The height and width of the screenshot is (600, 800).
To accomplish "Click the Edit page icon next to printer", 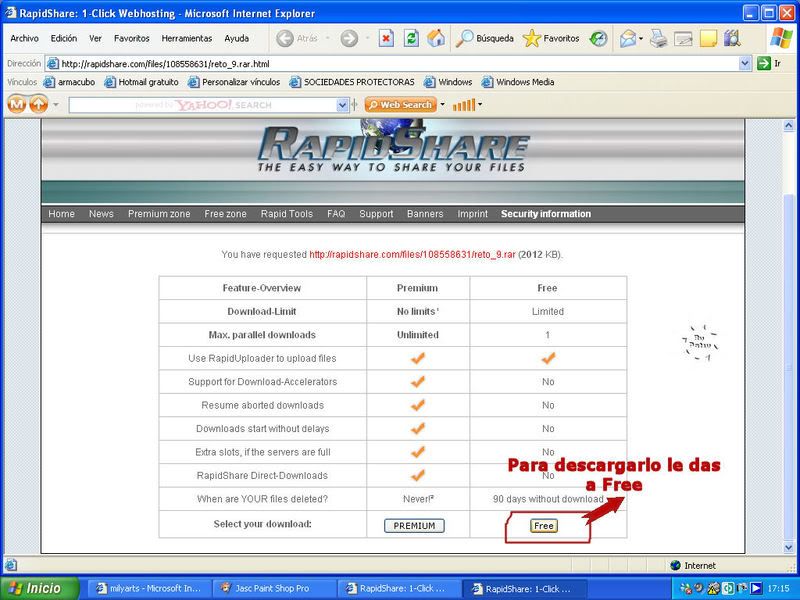I will [x=683, y=38].
